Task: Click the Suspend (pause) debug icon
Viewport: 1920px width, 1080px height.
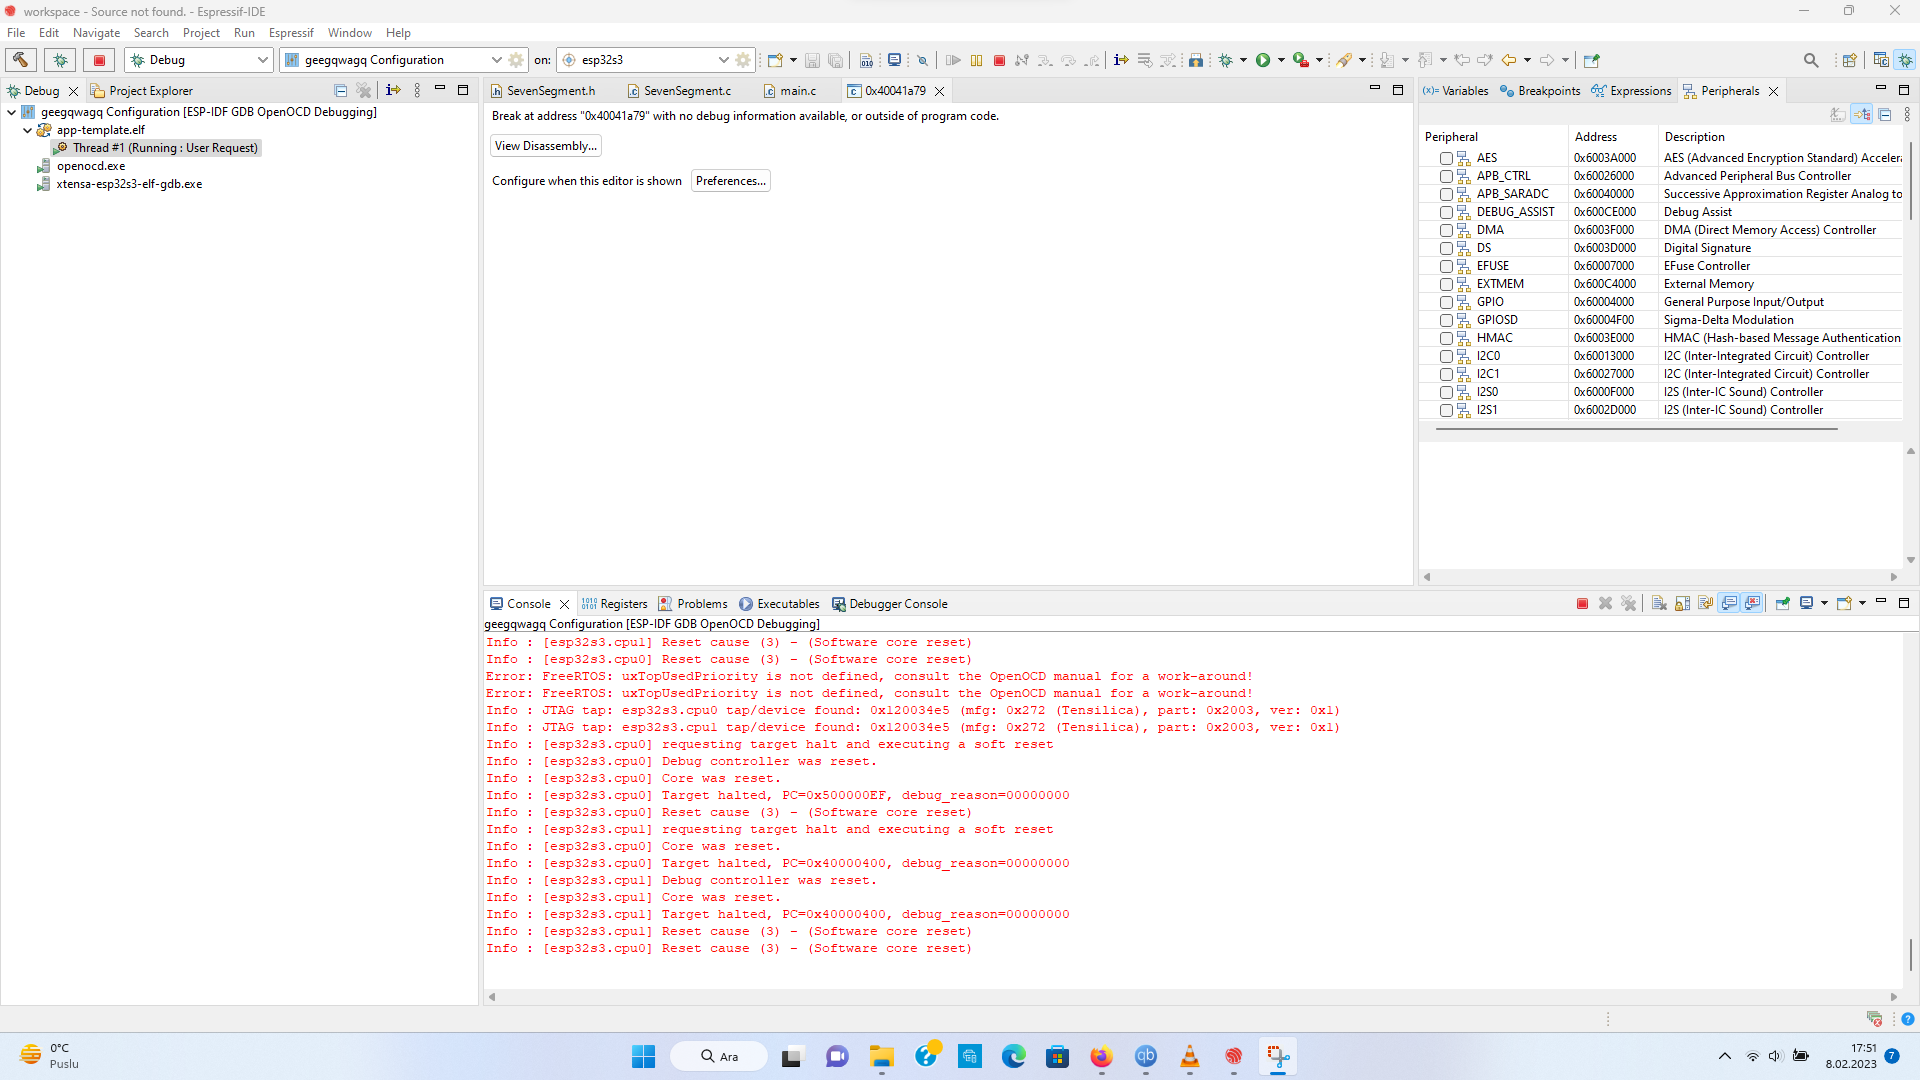Action: click(976, 60)
